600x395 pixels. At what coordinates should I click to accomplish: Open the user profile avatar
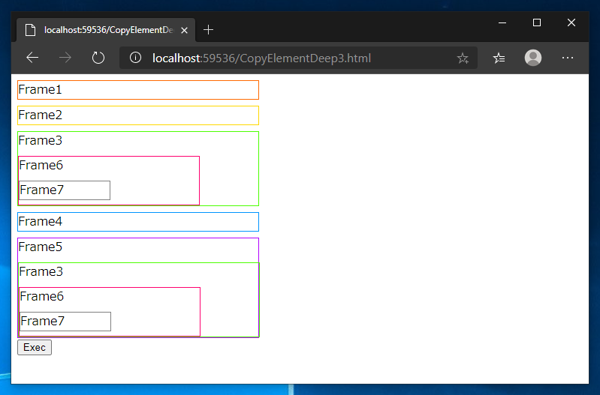[533, 58]
